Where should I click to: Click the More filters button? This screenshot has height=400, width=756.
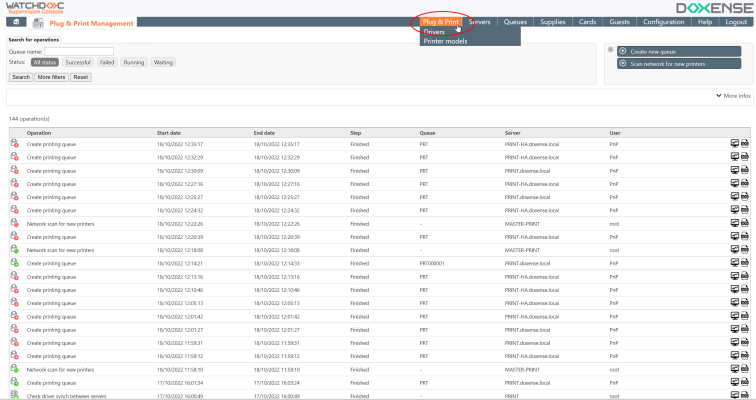tap(51, 77)
